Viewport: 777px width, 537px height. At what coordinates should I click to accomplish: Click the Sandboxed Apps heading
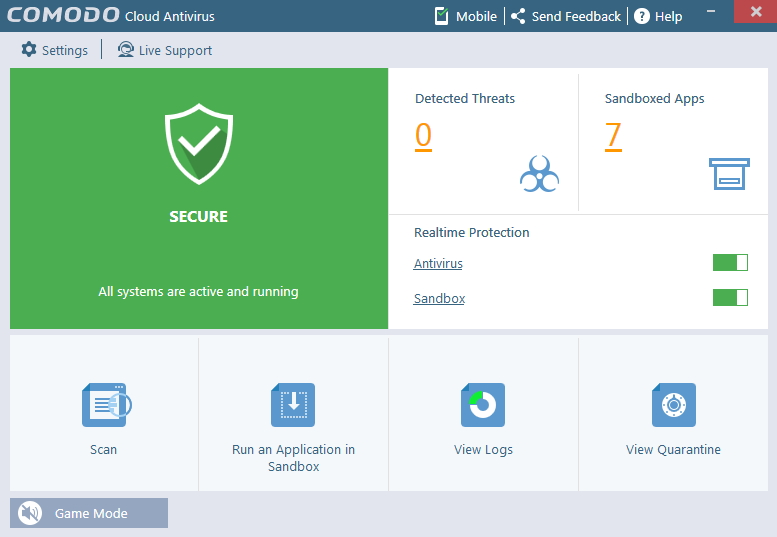click(655, 99)
